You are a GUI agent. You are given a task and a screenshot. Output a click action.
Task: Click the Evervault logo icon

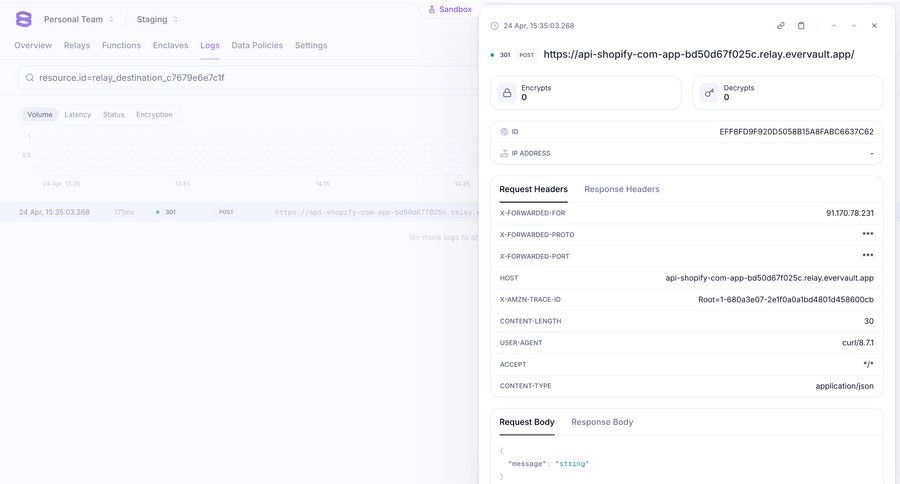[x=24, y=19]
